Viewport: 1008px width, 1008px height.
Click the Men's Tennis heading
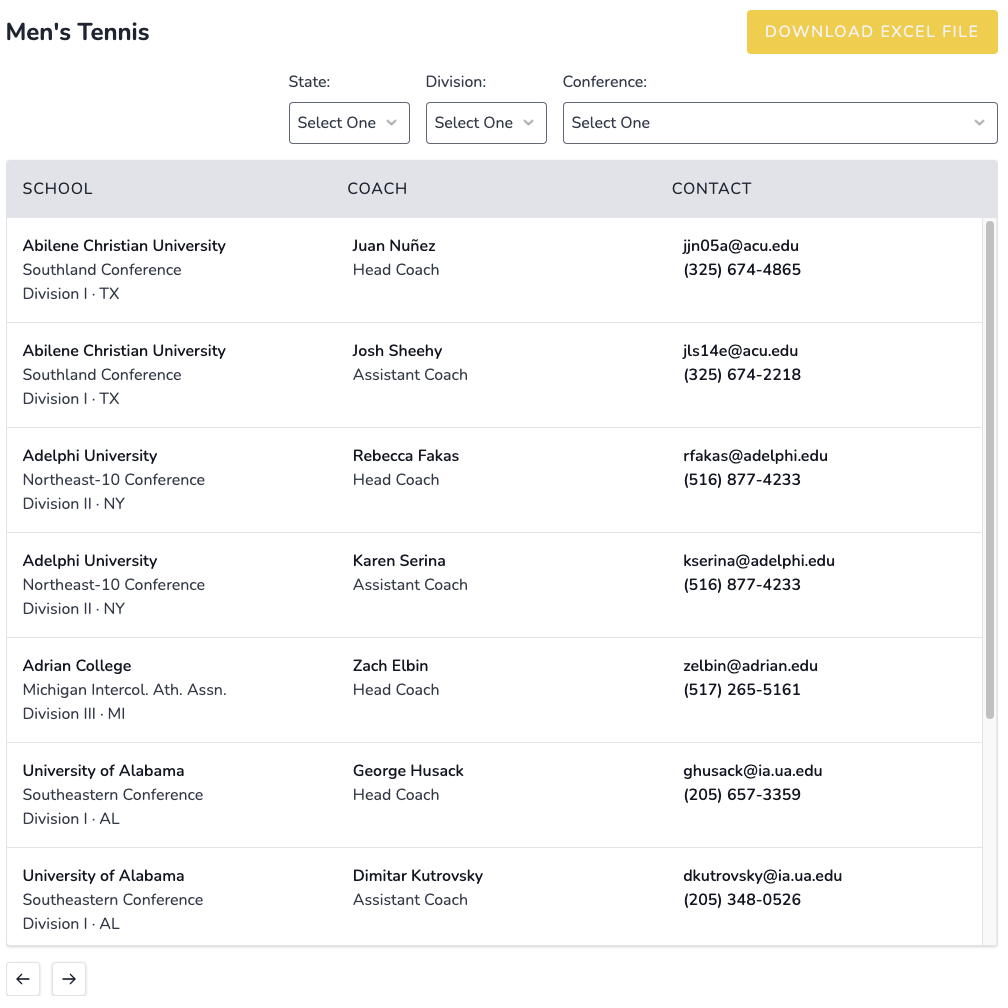click(78, 32)
